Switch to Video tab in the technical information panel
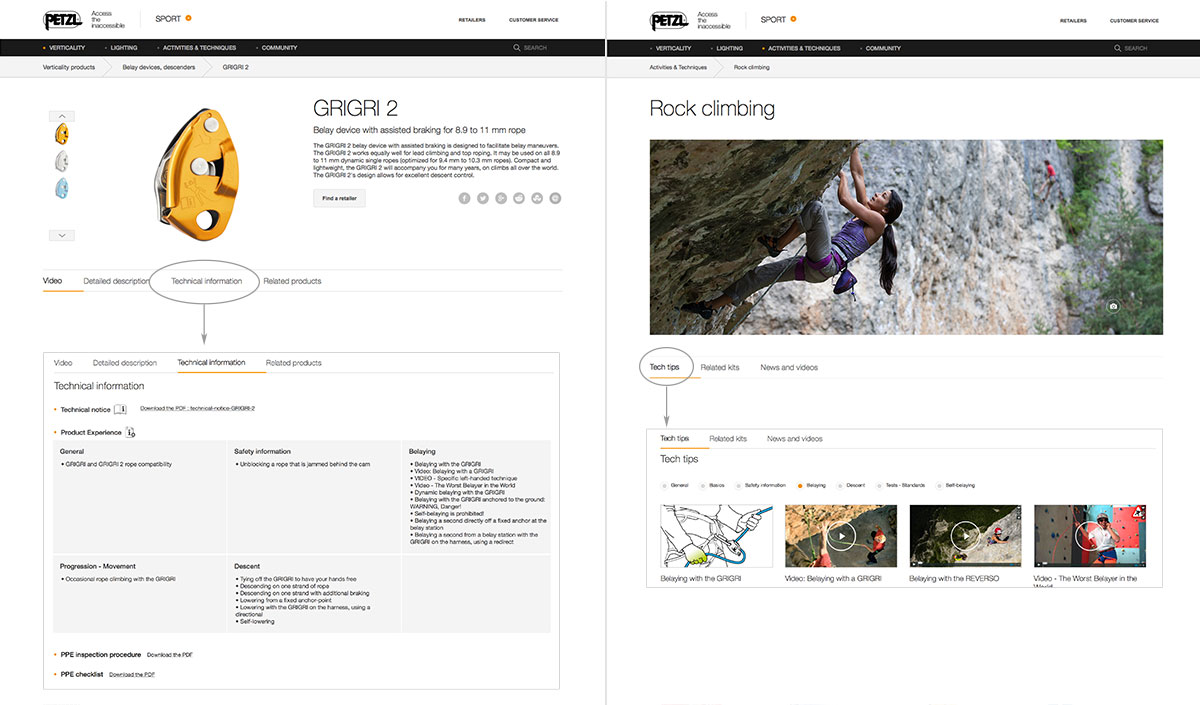Image resolution: width=1200 pixels, height=705 pixels. coord(63,363)
